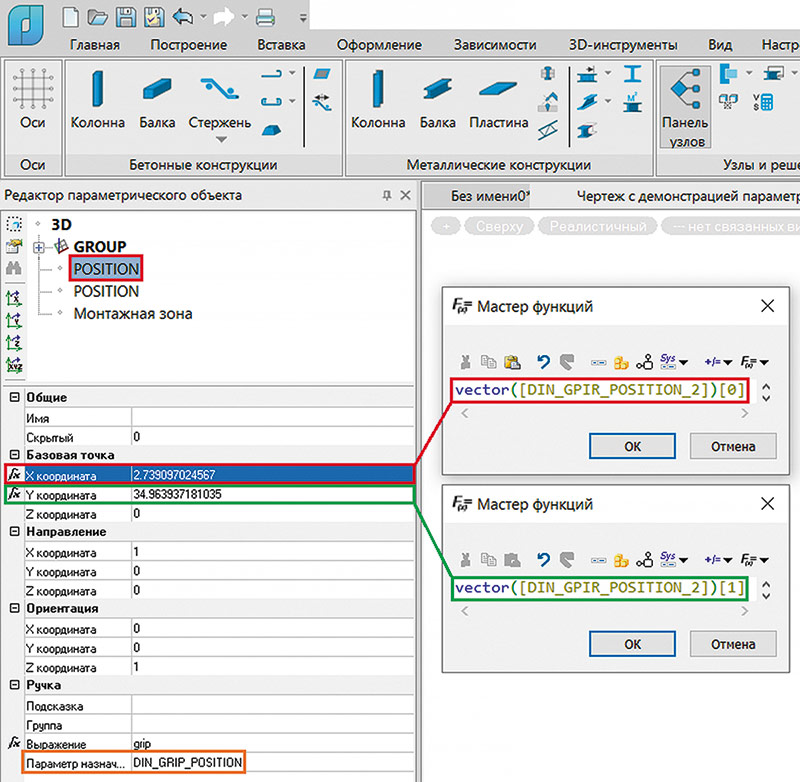Select the 3D root tree node
The height and width of the screenshot is (782, 800).
[x=61, y=224]
